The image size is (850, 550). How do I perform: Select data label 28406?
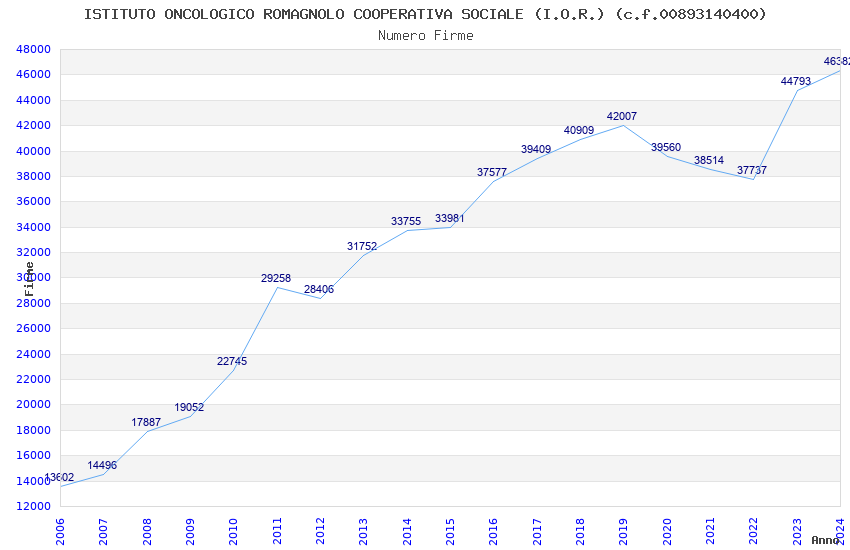point(319,289)
